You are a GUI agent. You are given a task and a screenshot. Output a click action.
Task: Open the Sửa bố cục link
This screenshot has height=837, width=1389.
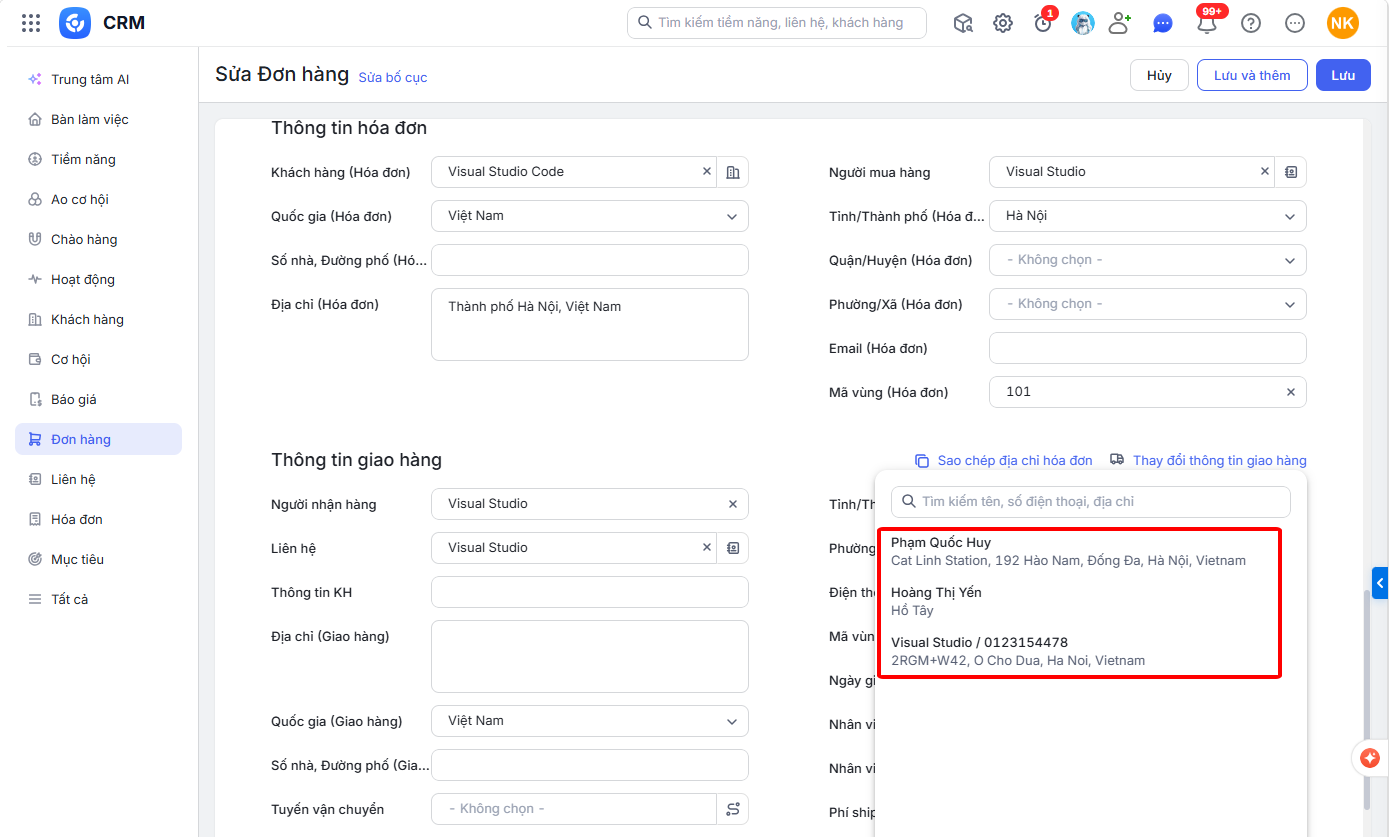coord(393,77)
